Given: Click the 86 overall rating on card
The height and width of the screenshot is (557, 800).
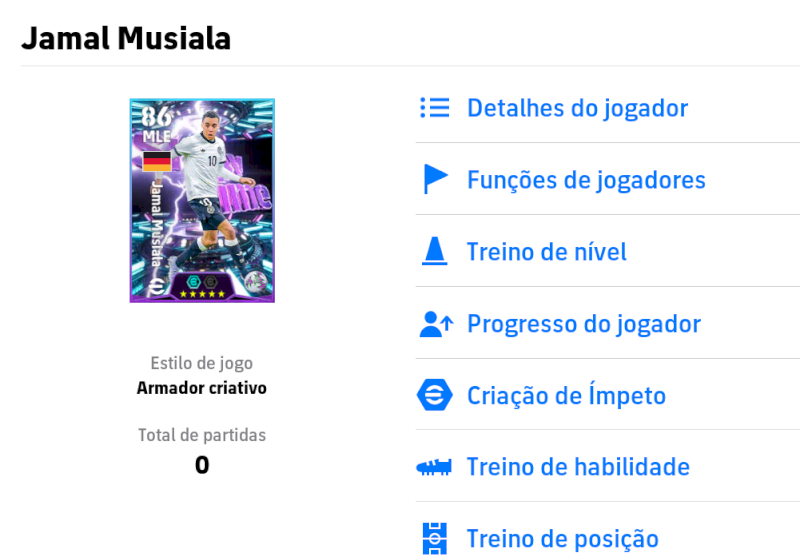Looking at the screenshot, I should [156, 116].
